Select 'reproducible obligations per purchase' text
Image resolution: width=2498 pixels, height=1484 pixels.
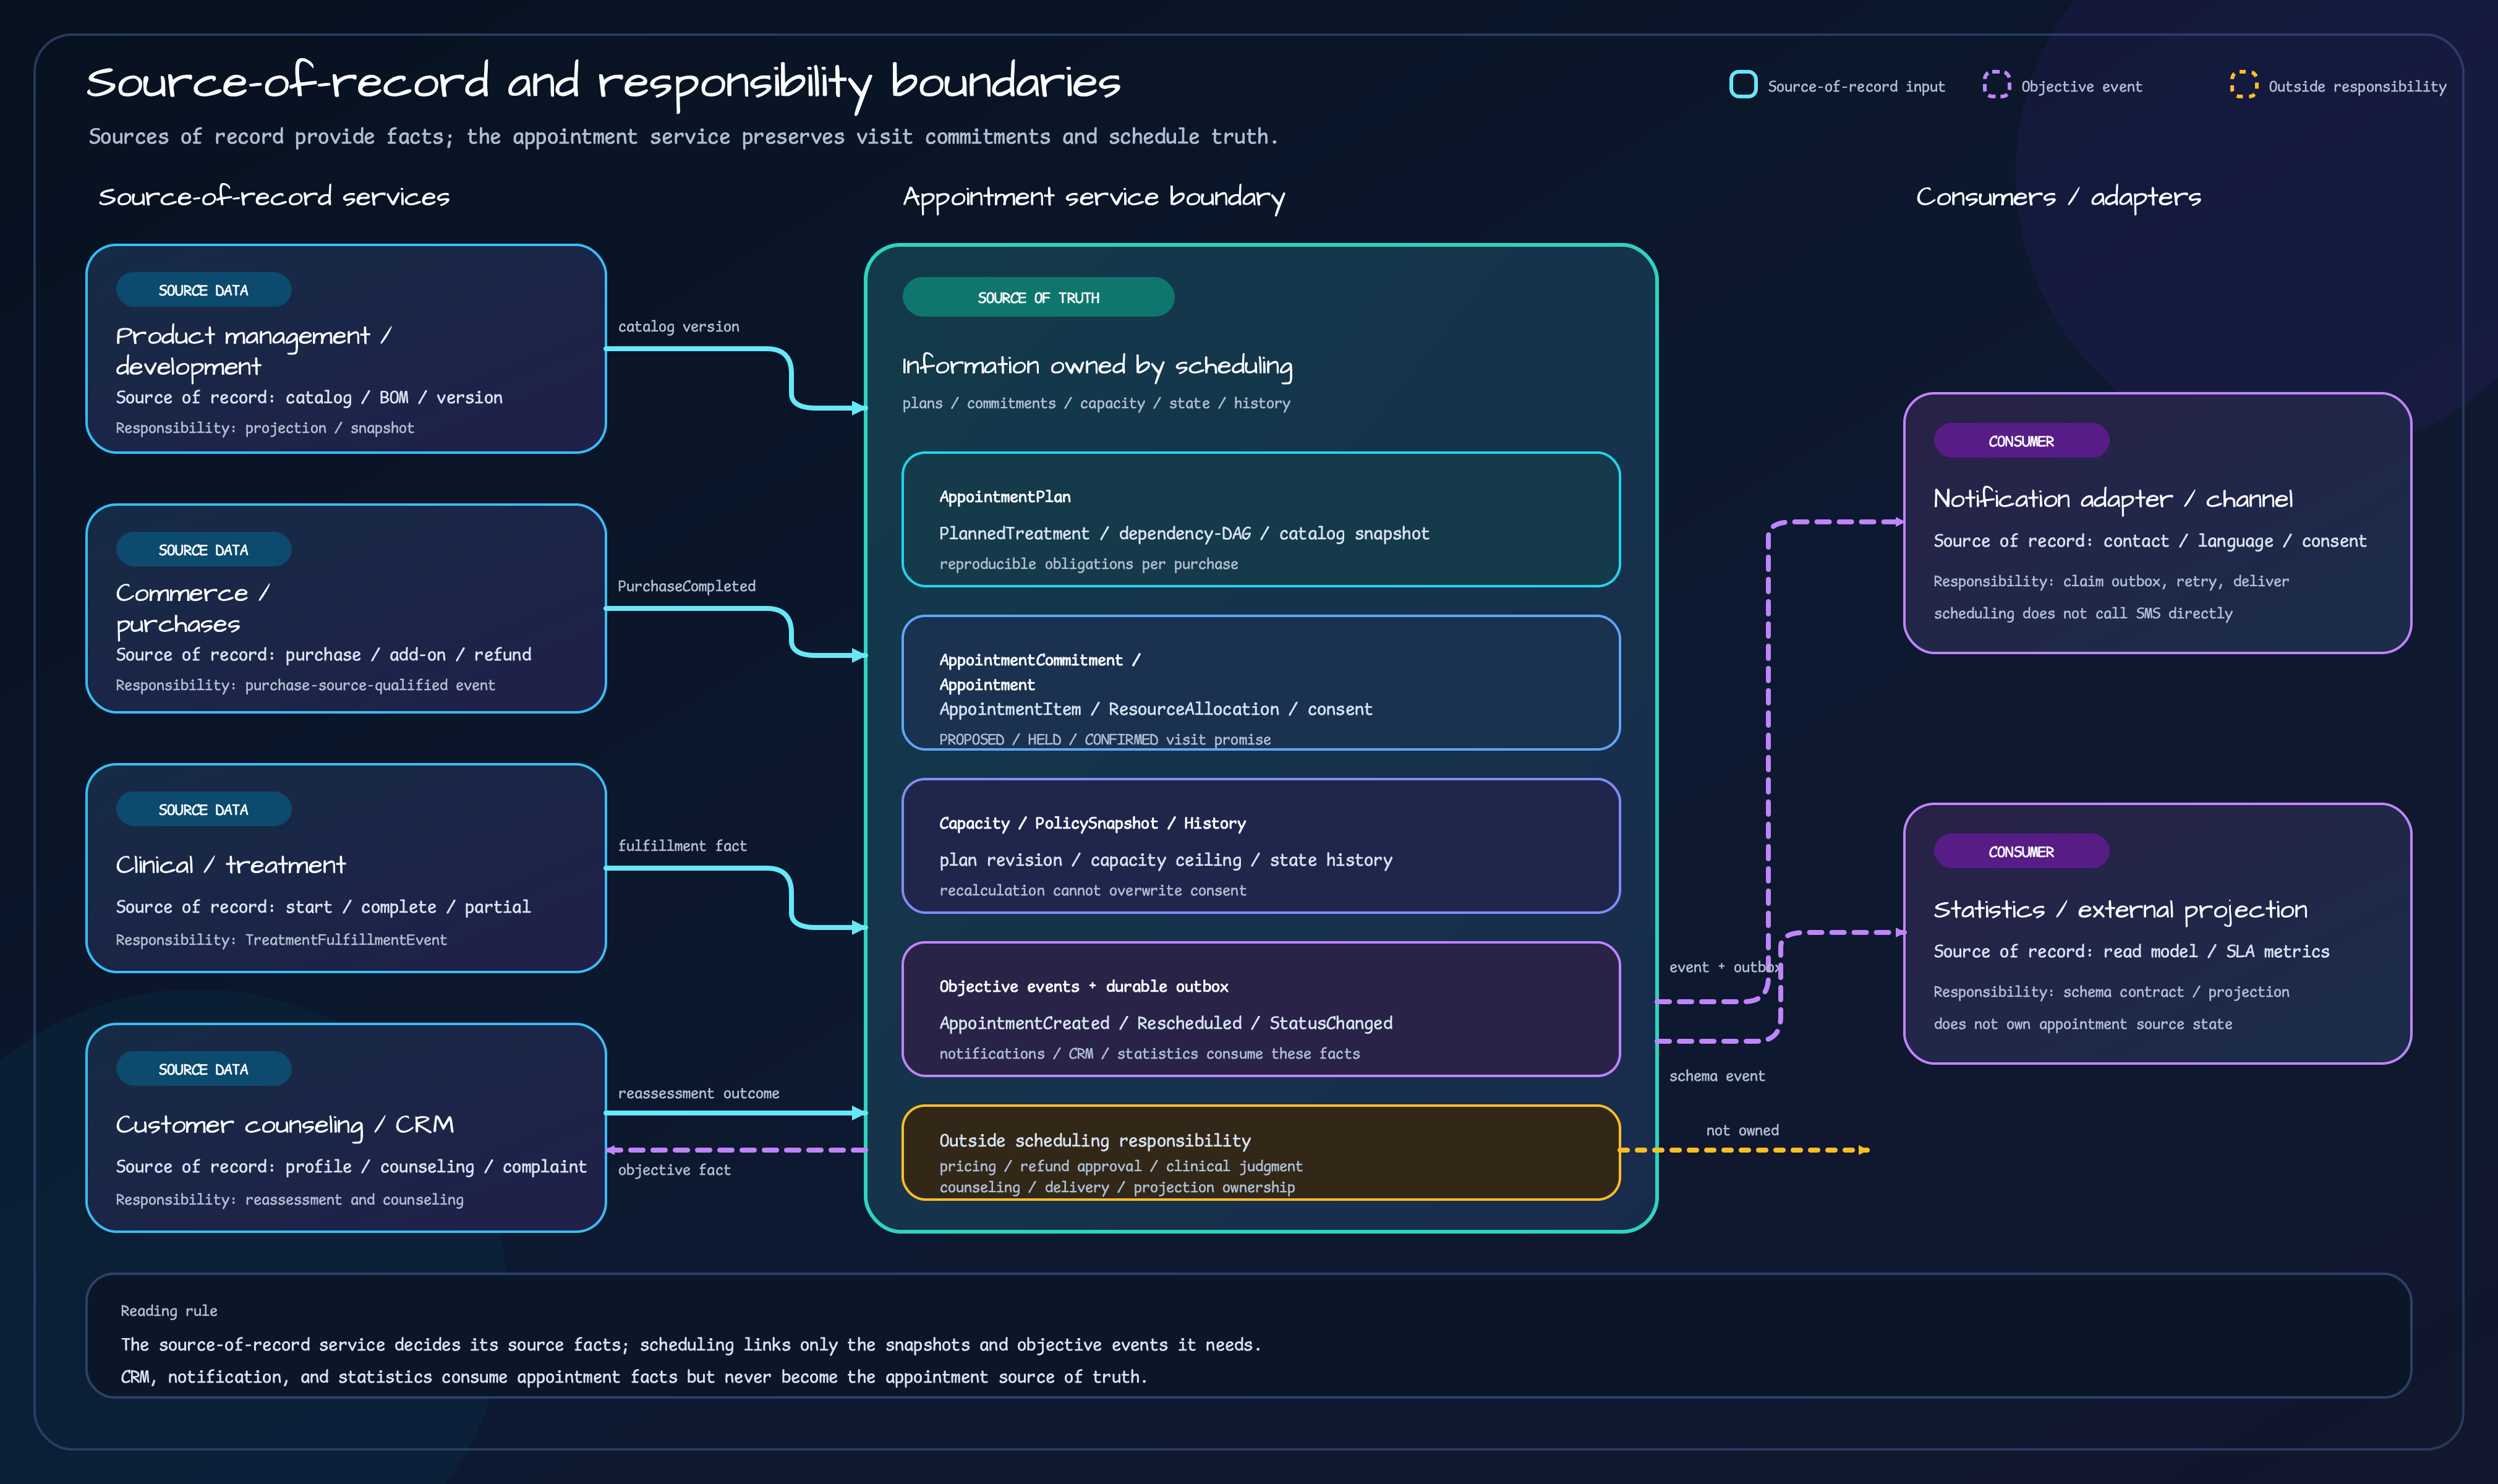click(x=1088, y=564)
